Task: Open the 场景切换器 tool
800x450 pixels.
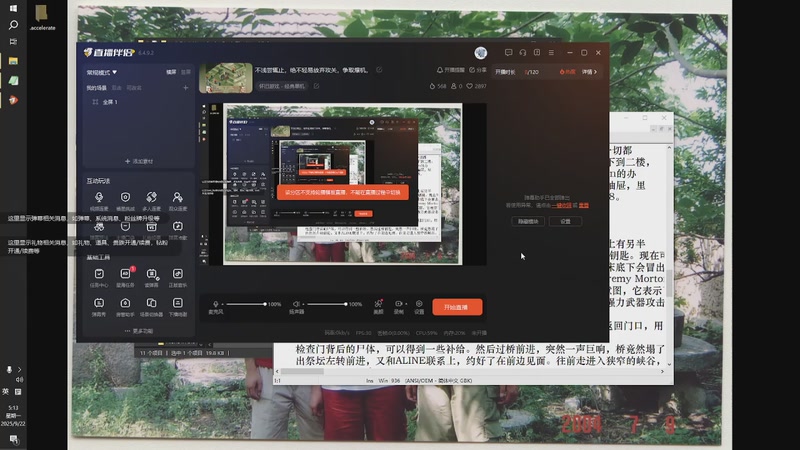Action: click(x=151, y=307)
